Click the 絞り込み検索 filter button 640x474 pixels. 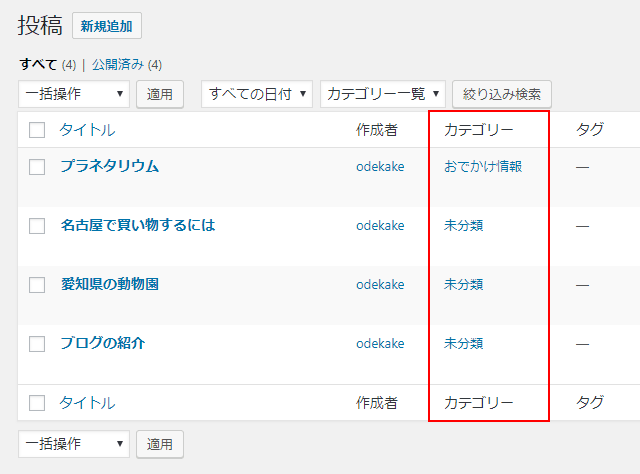[x=502, y=94]
